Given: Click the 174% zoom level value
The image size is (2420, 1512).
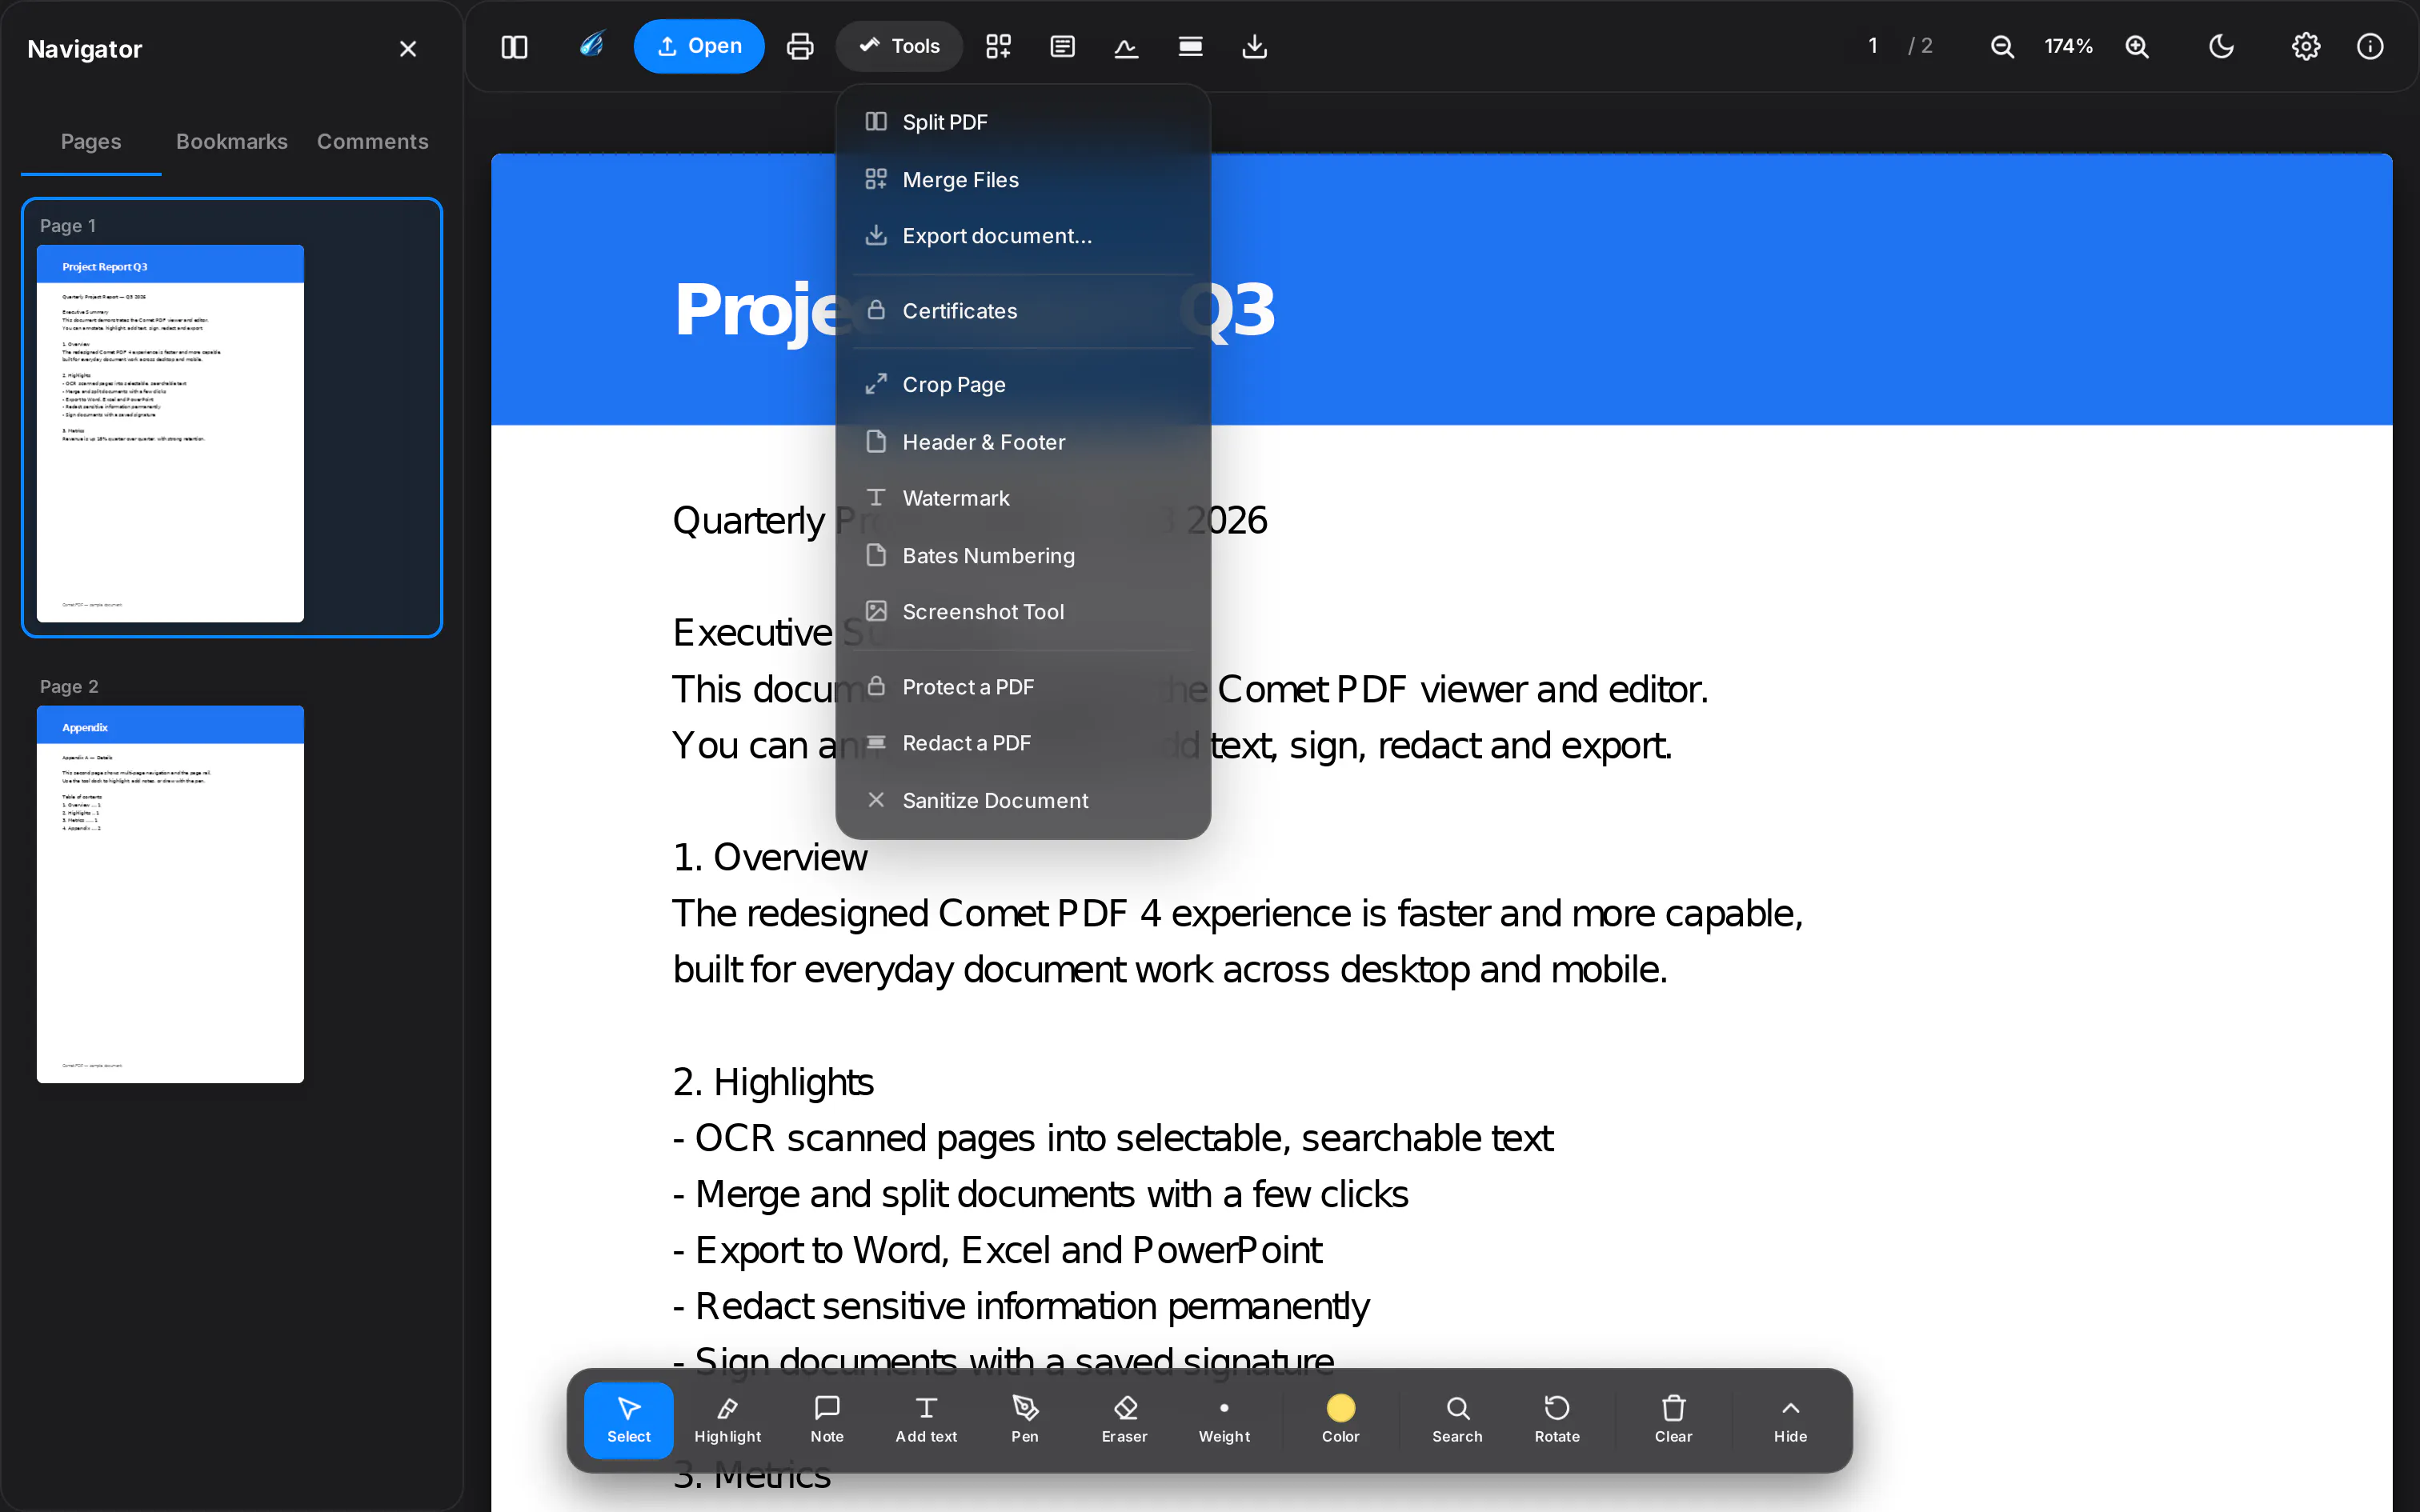Looking at the screenshot, I should pyautogui.click(x=2068, y=46).
